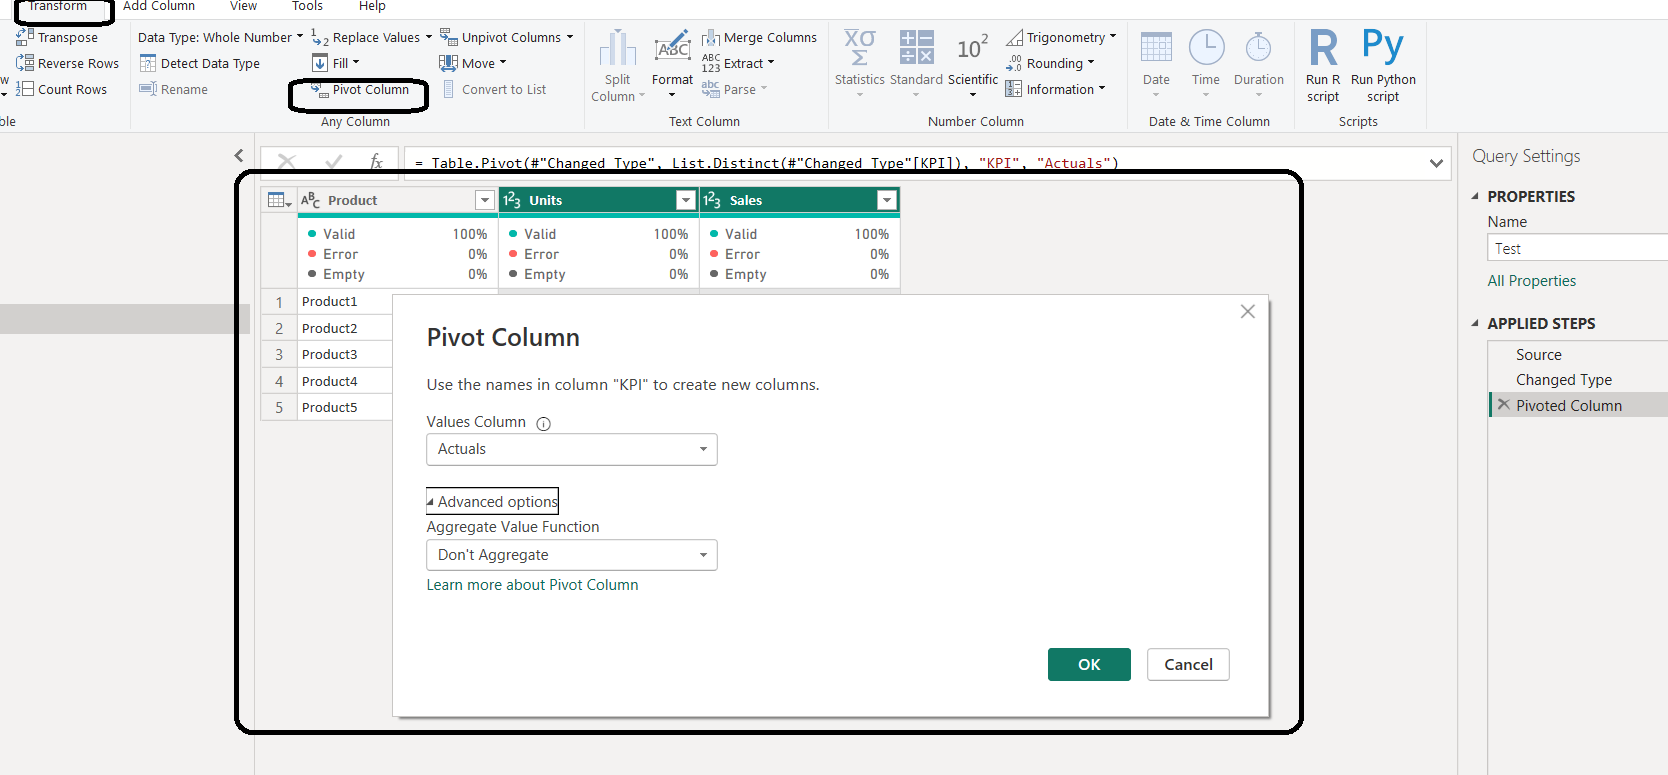The height and width of the screenshot is (775, 1668).
Task: Click the Date column icon
Action: [x=1156, y=47]
